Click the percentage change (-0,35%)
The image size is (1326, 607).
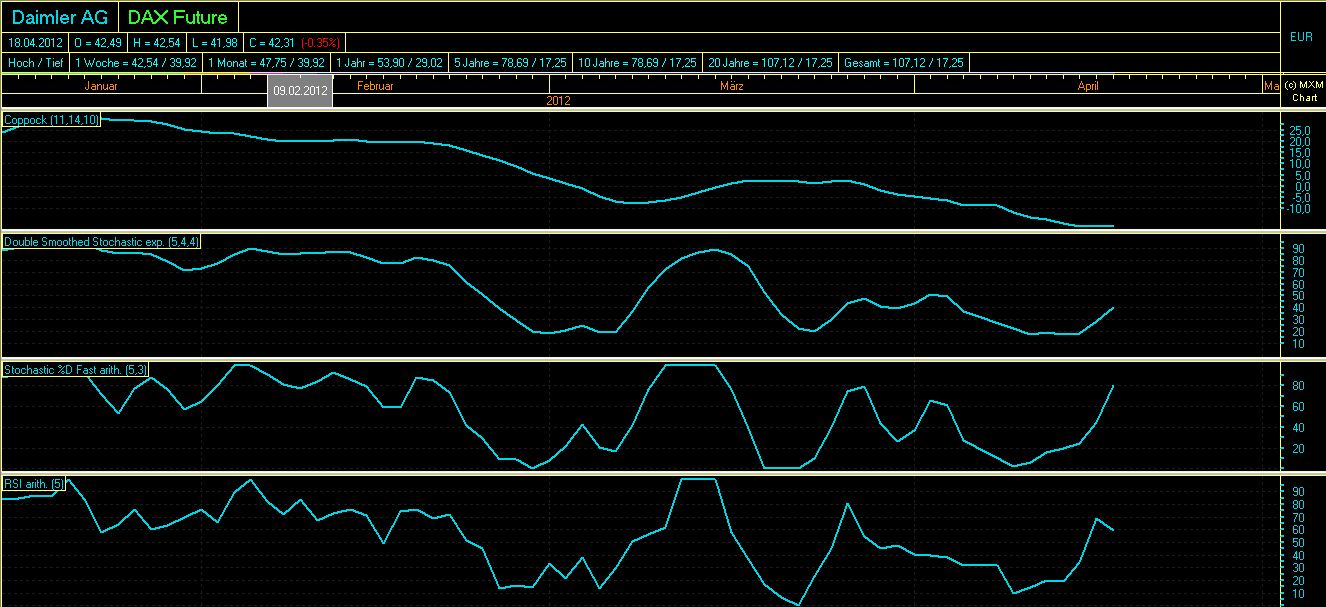(x=320, y=42)
